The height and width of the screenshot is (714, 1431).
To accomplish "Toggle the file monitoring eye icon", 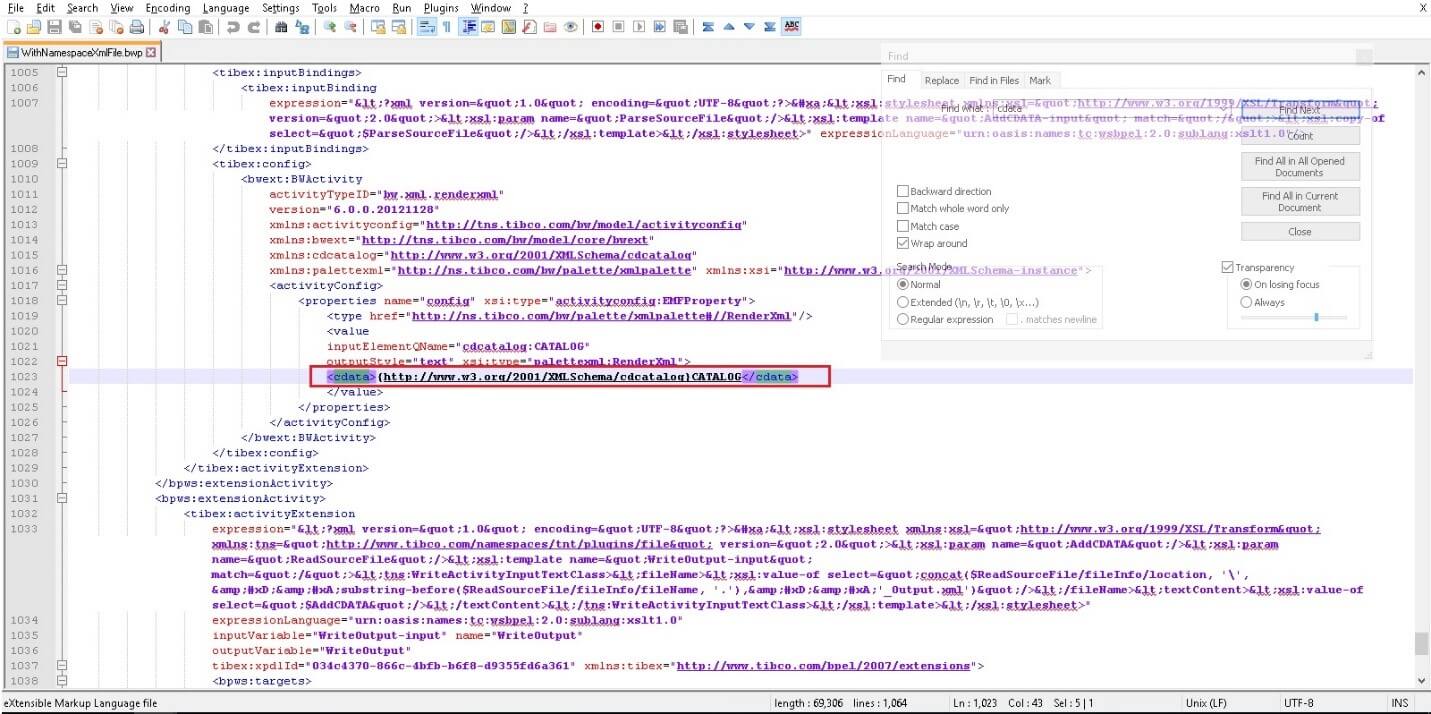I will [x=570, y=26].
